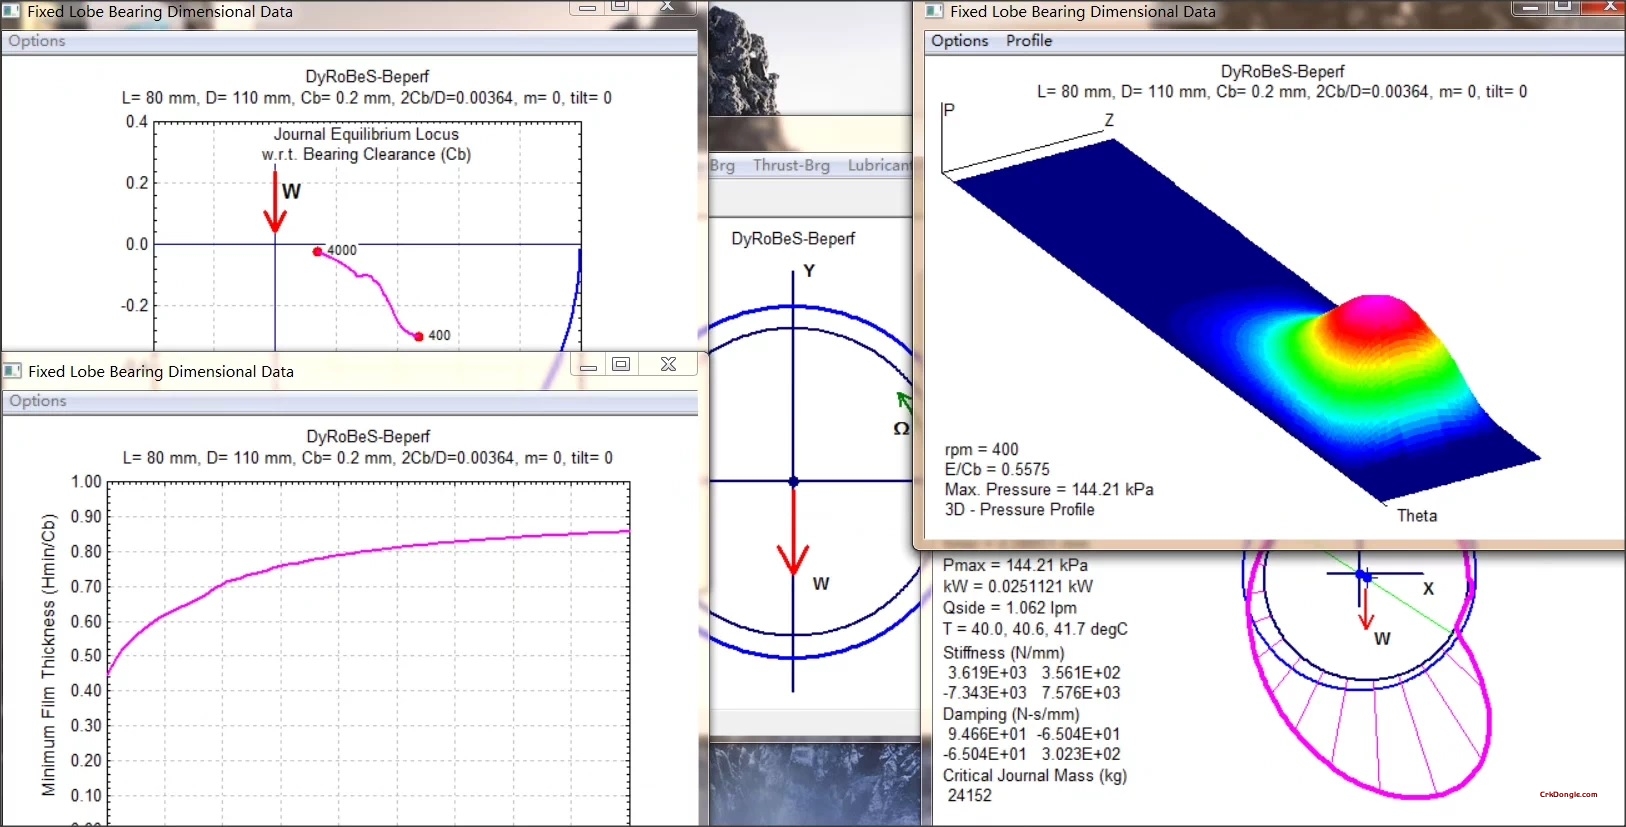
Task: Close the Journal Equilibrium Locus window
Action: click(668, 6)
